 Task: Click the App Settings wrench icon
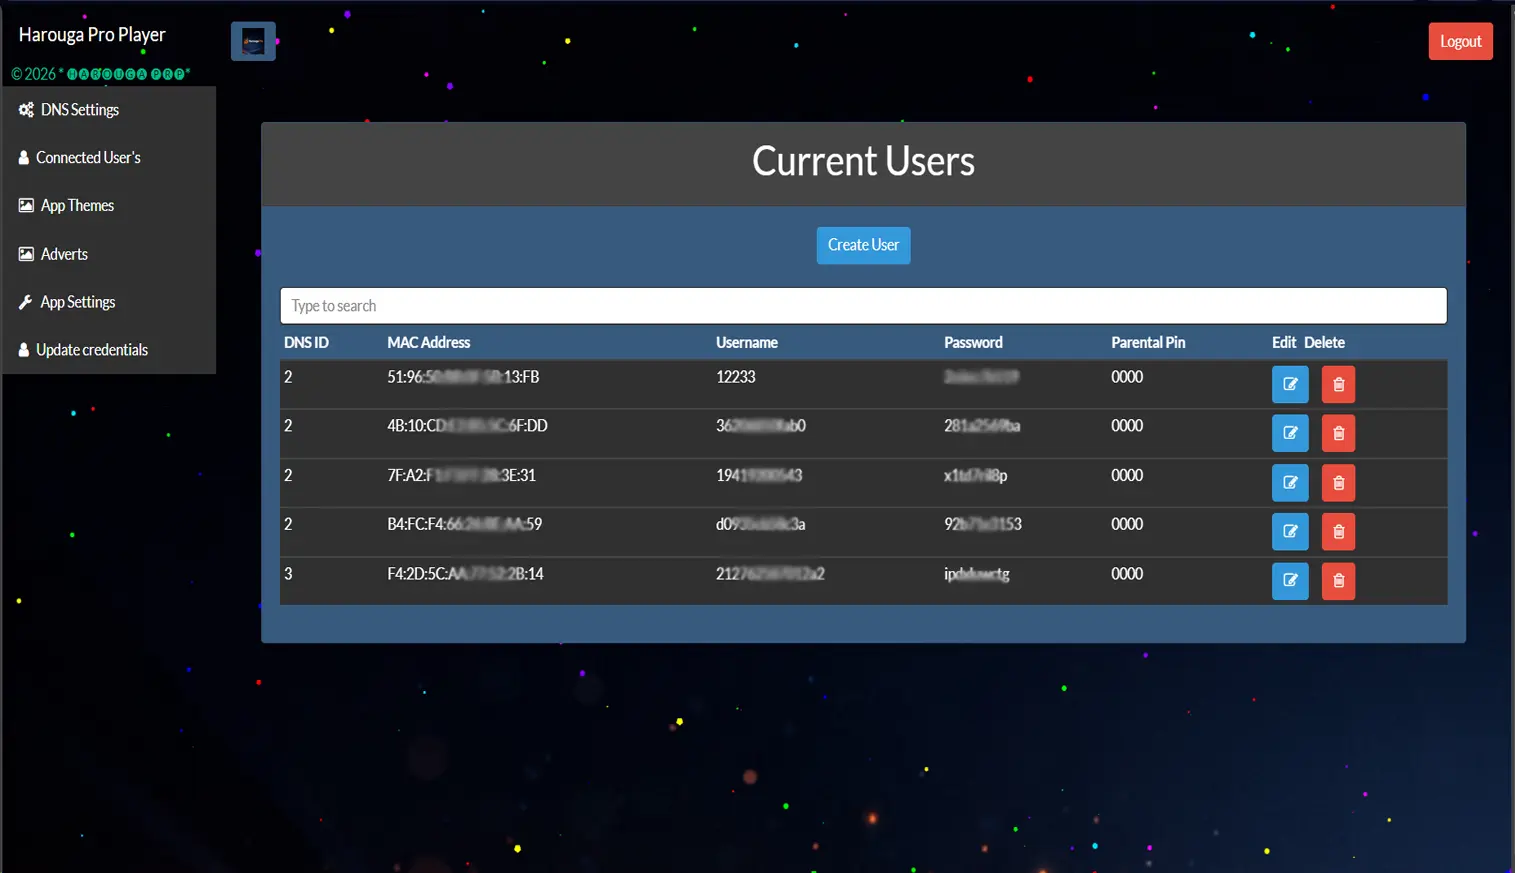point(26,302)
